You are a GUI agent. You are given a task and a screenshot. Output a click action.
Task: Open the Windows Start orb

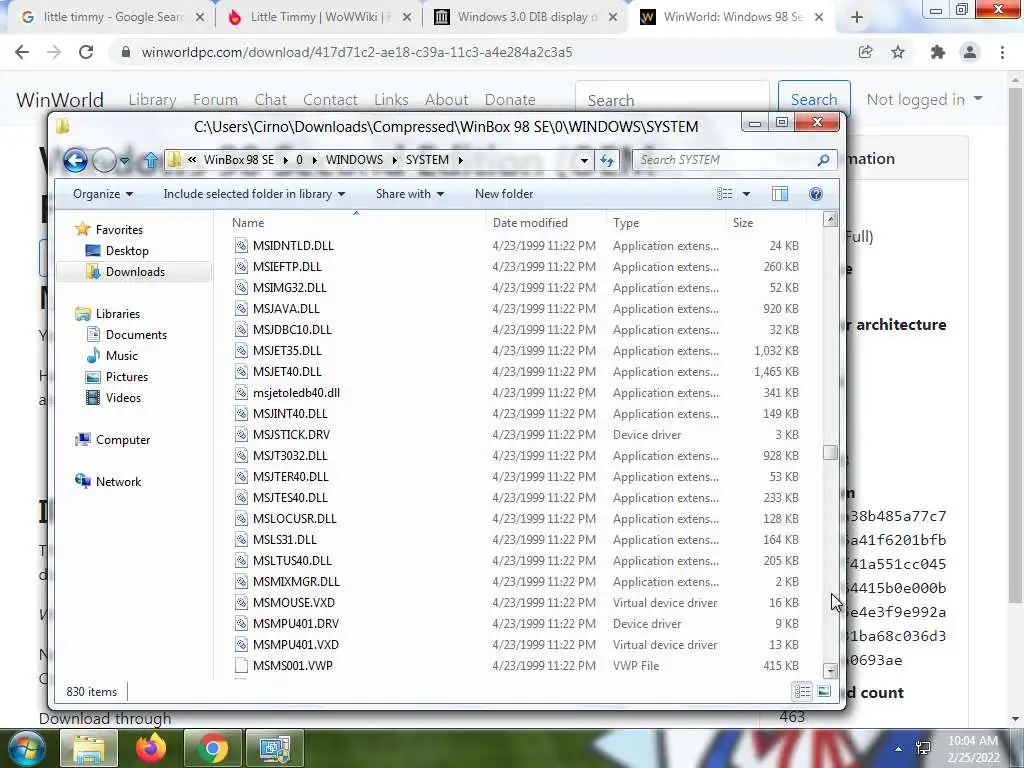[26, 748]
